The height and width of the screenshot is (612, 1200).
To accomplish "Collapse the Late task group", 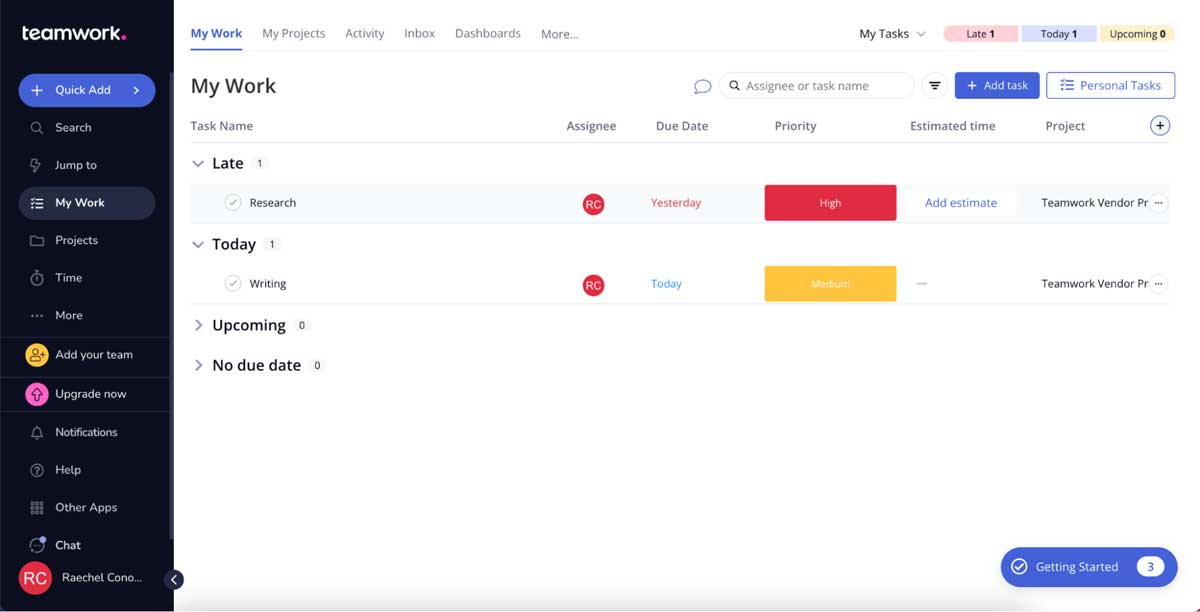I will click(x=197, y=163).
